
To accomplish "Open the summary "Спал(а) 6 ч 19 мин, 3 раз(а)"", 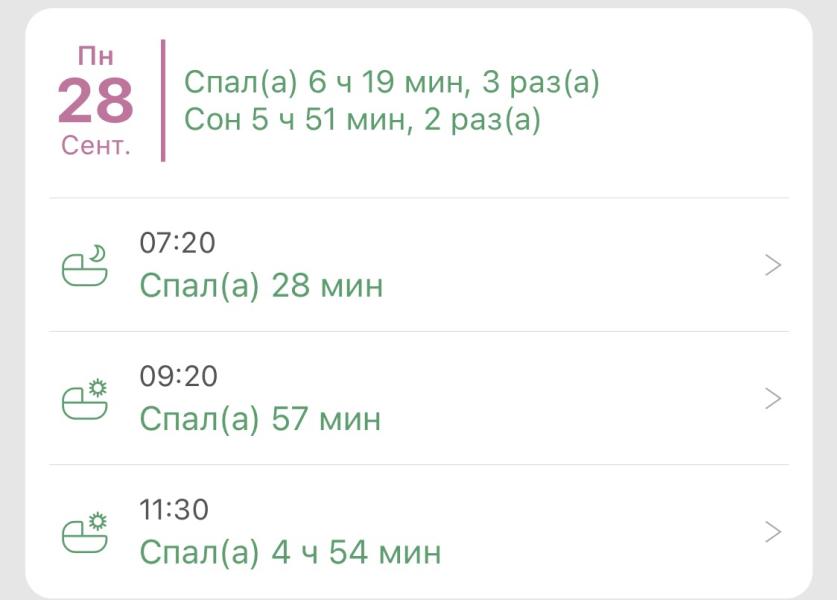I will 392,84.
